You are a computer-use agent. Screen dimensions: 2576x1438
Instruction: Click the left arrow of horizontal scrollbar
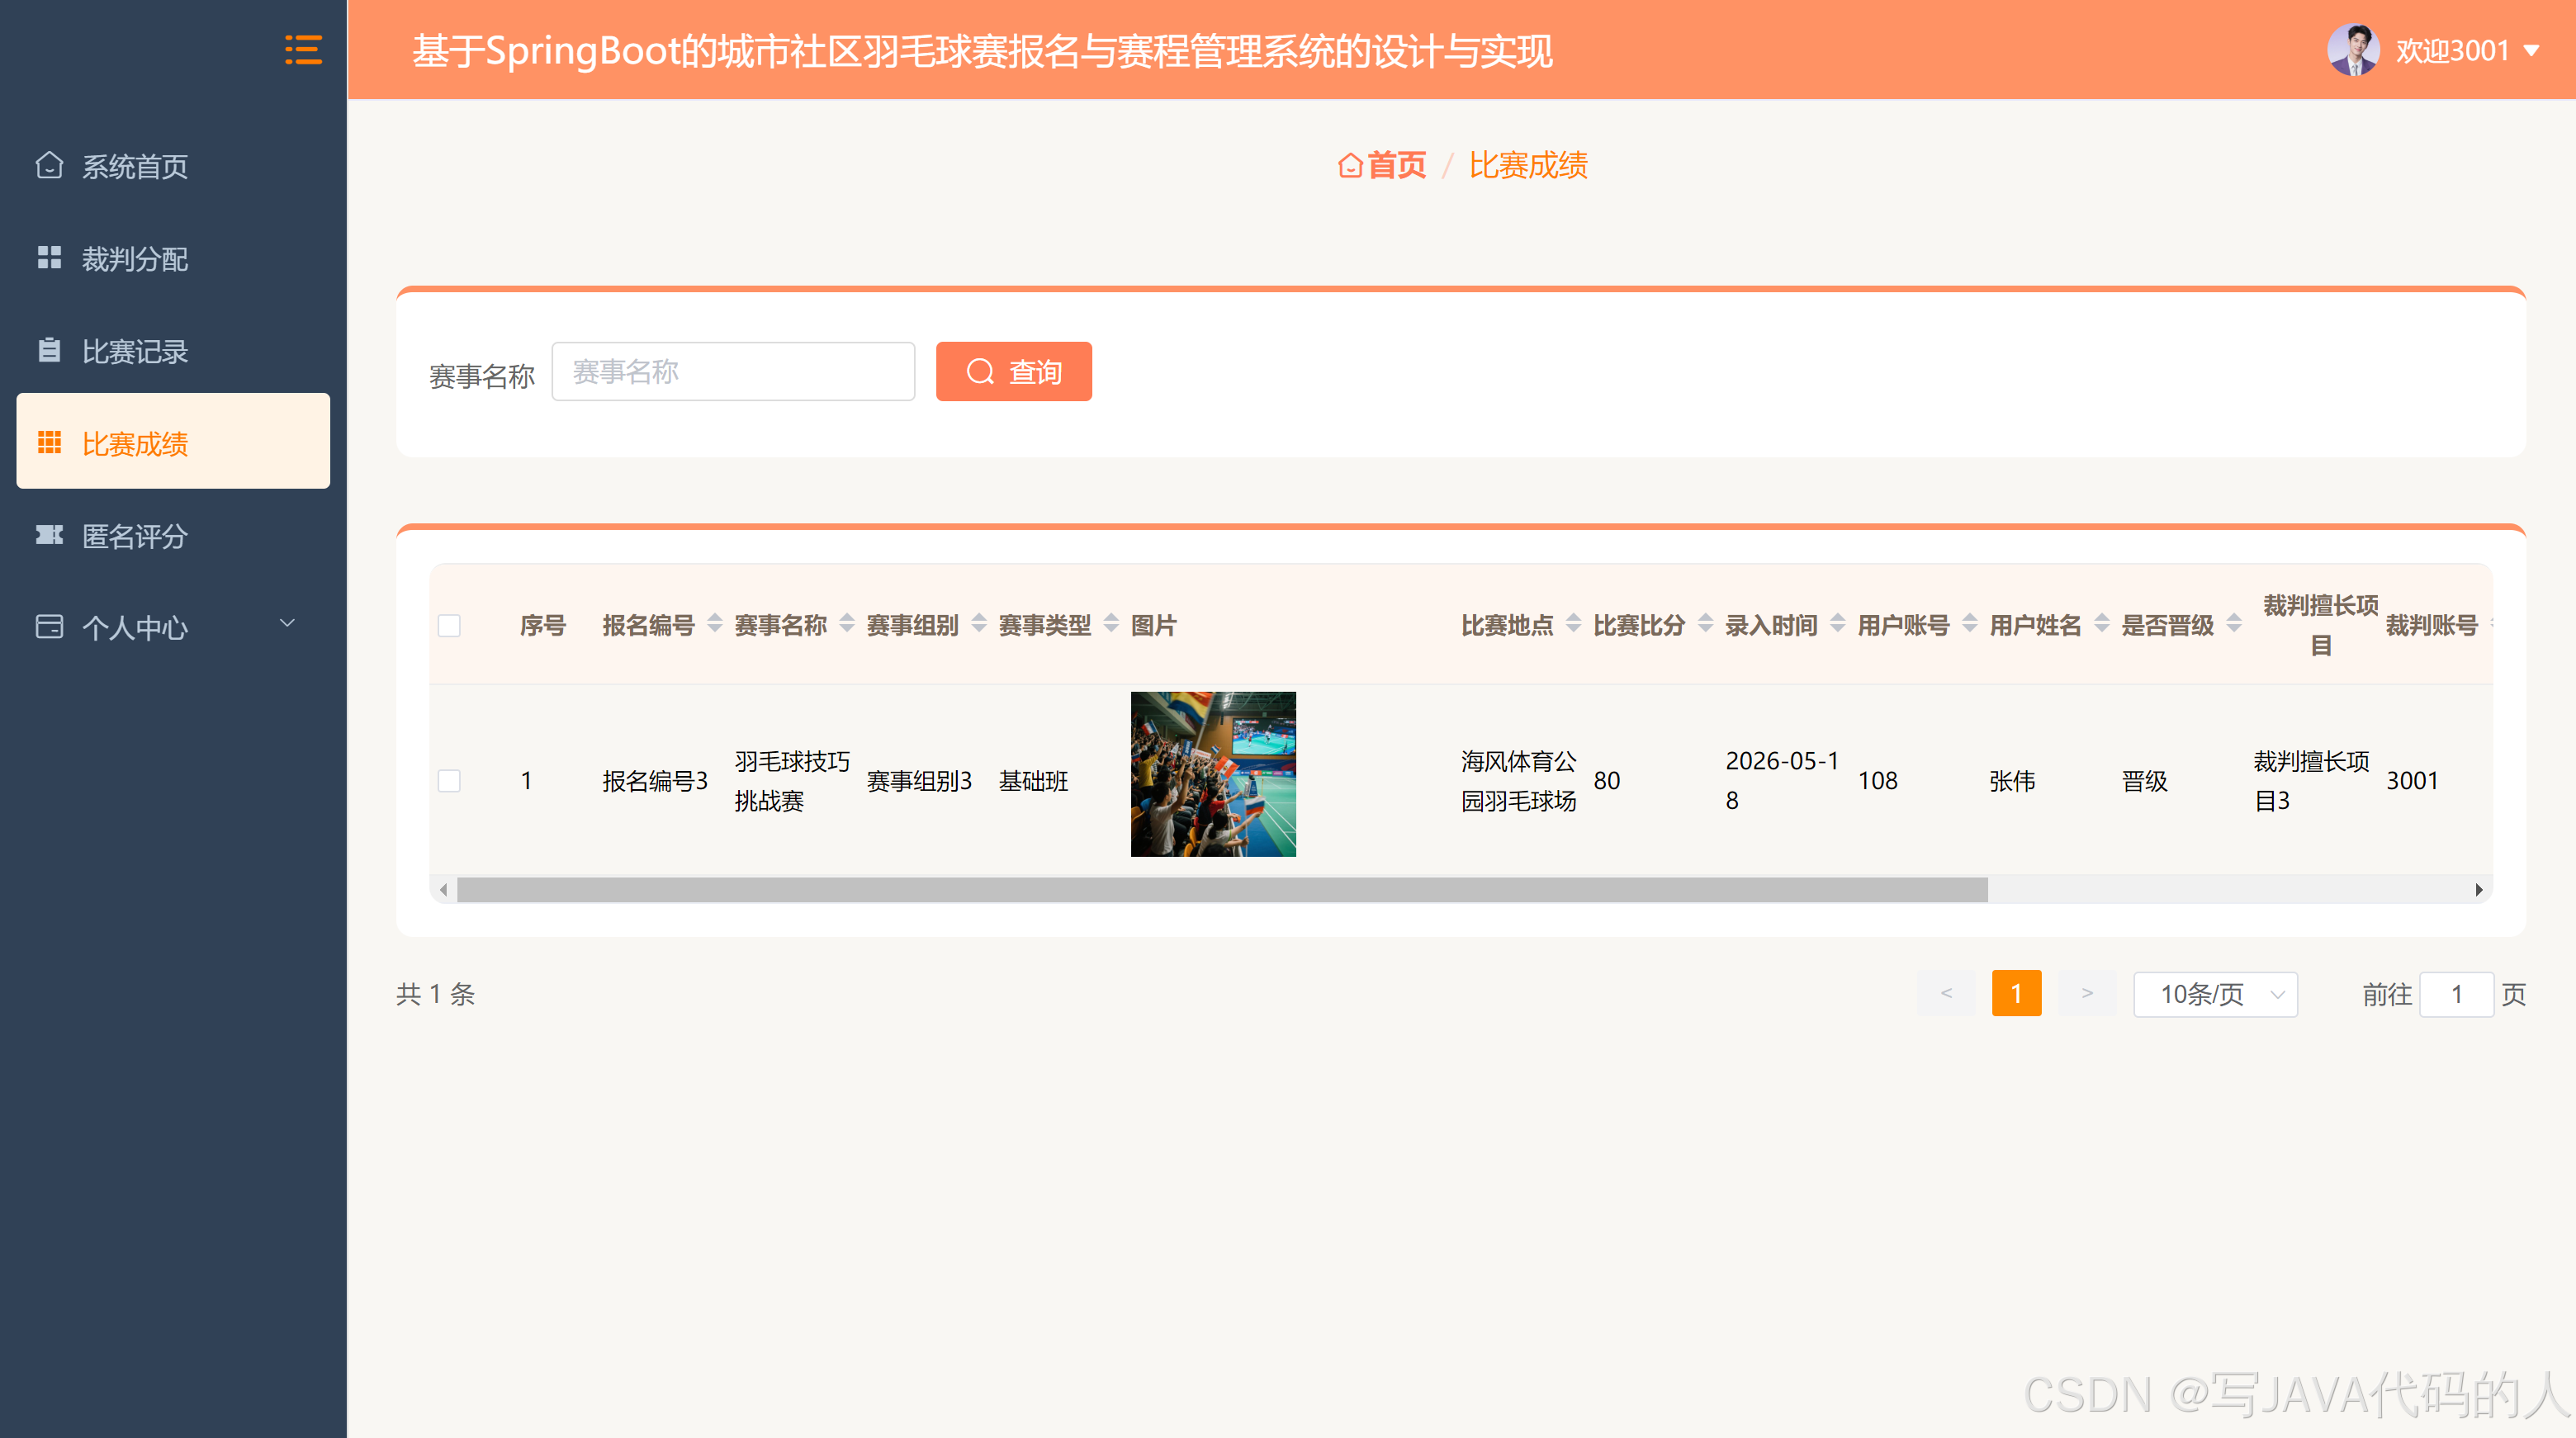coord(443,889)
